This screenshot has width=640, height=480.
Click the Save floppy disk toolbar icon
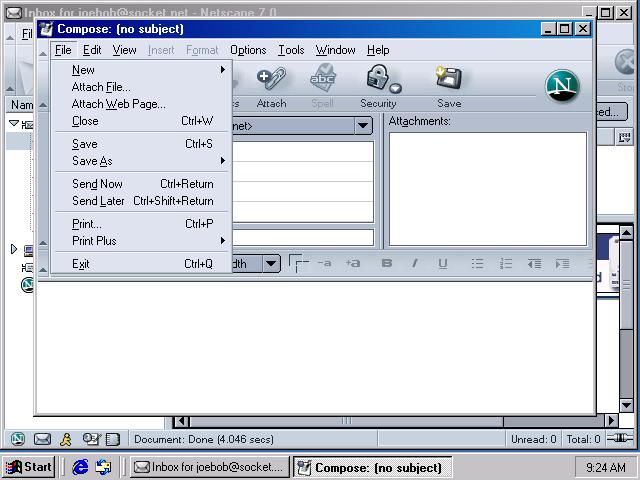click(x=449, y=78)
